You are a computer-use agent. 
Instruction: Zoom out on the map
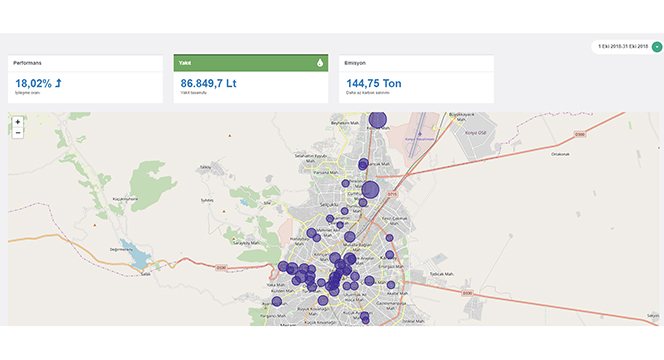pos(17,133)
